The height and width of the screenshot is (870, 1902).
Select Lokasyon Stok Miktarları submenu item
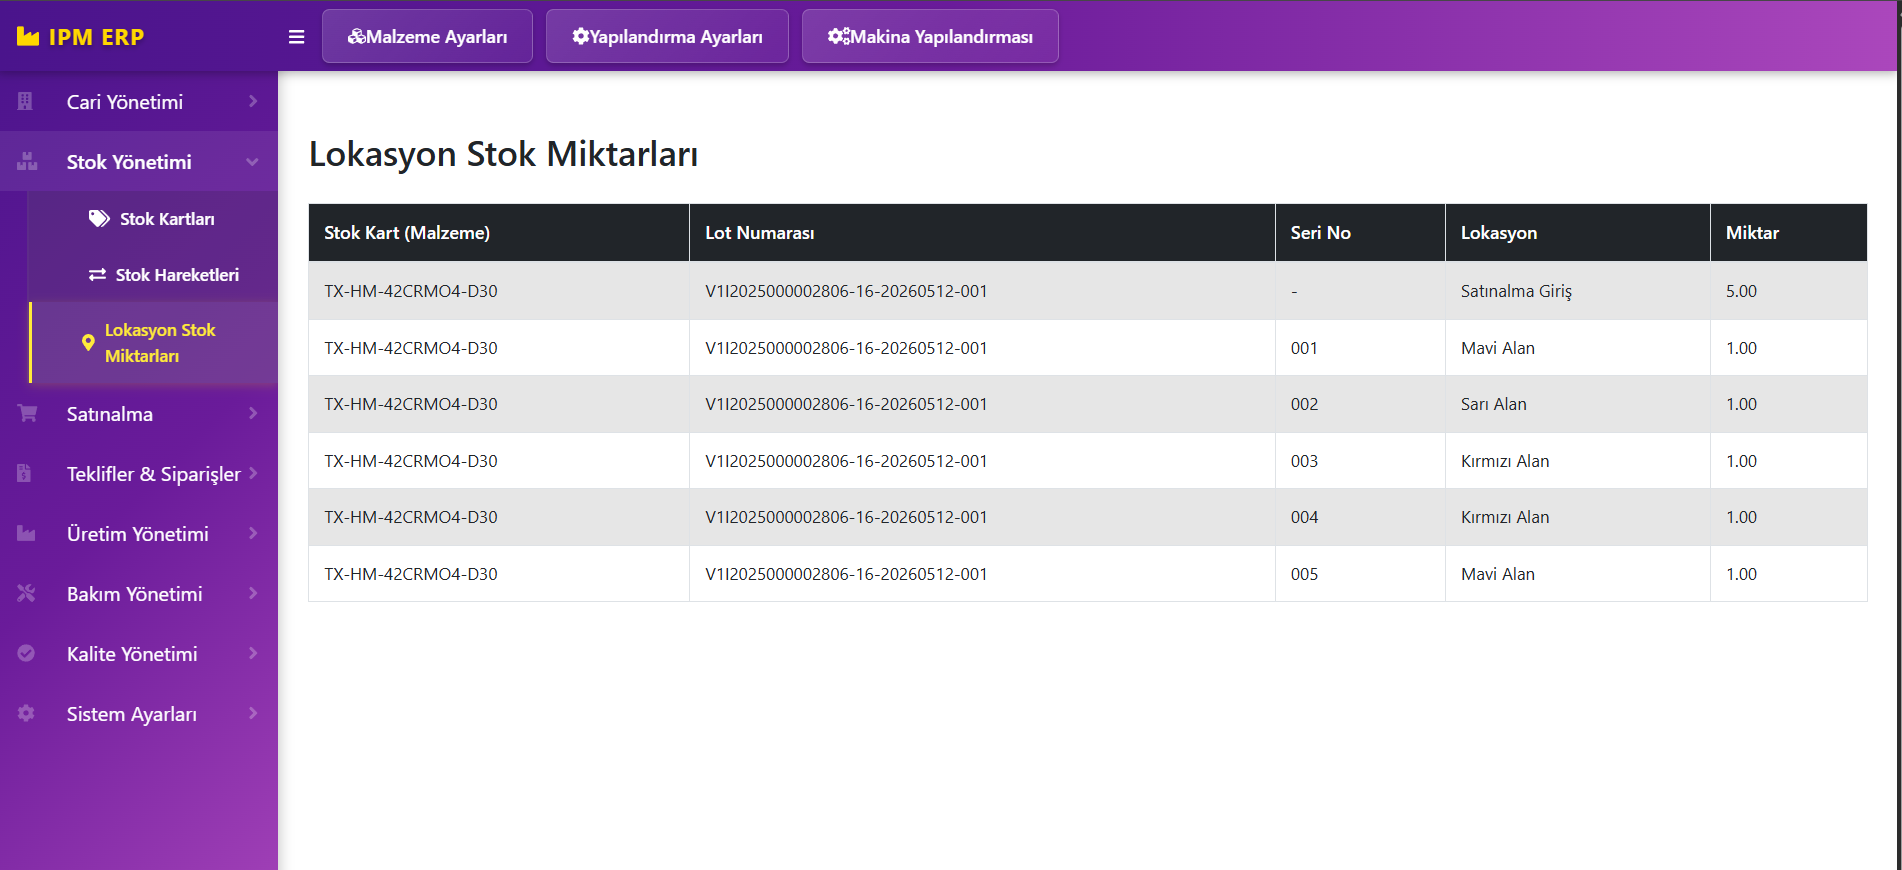tap(154, 343)
